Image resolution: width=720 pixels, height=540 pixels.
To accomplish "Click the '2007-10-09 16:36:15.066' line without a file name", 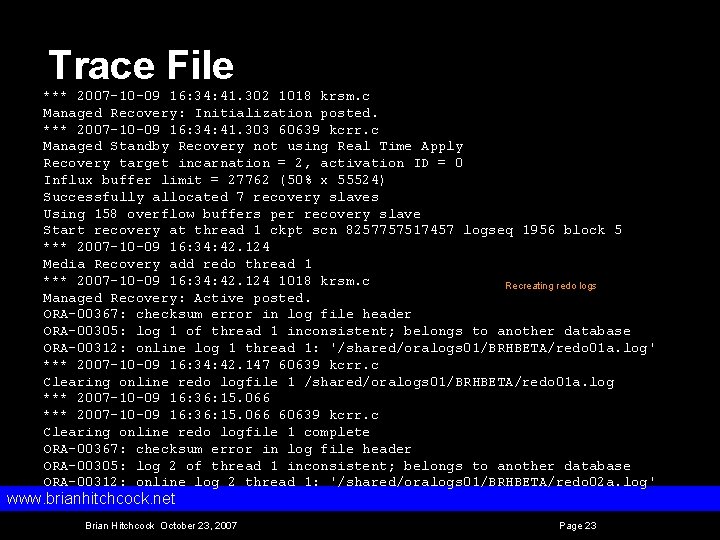I will click(x=156, y=398).
